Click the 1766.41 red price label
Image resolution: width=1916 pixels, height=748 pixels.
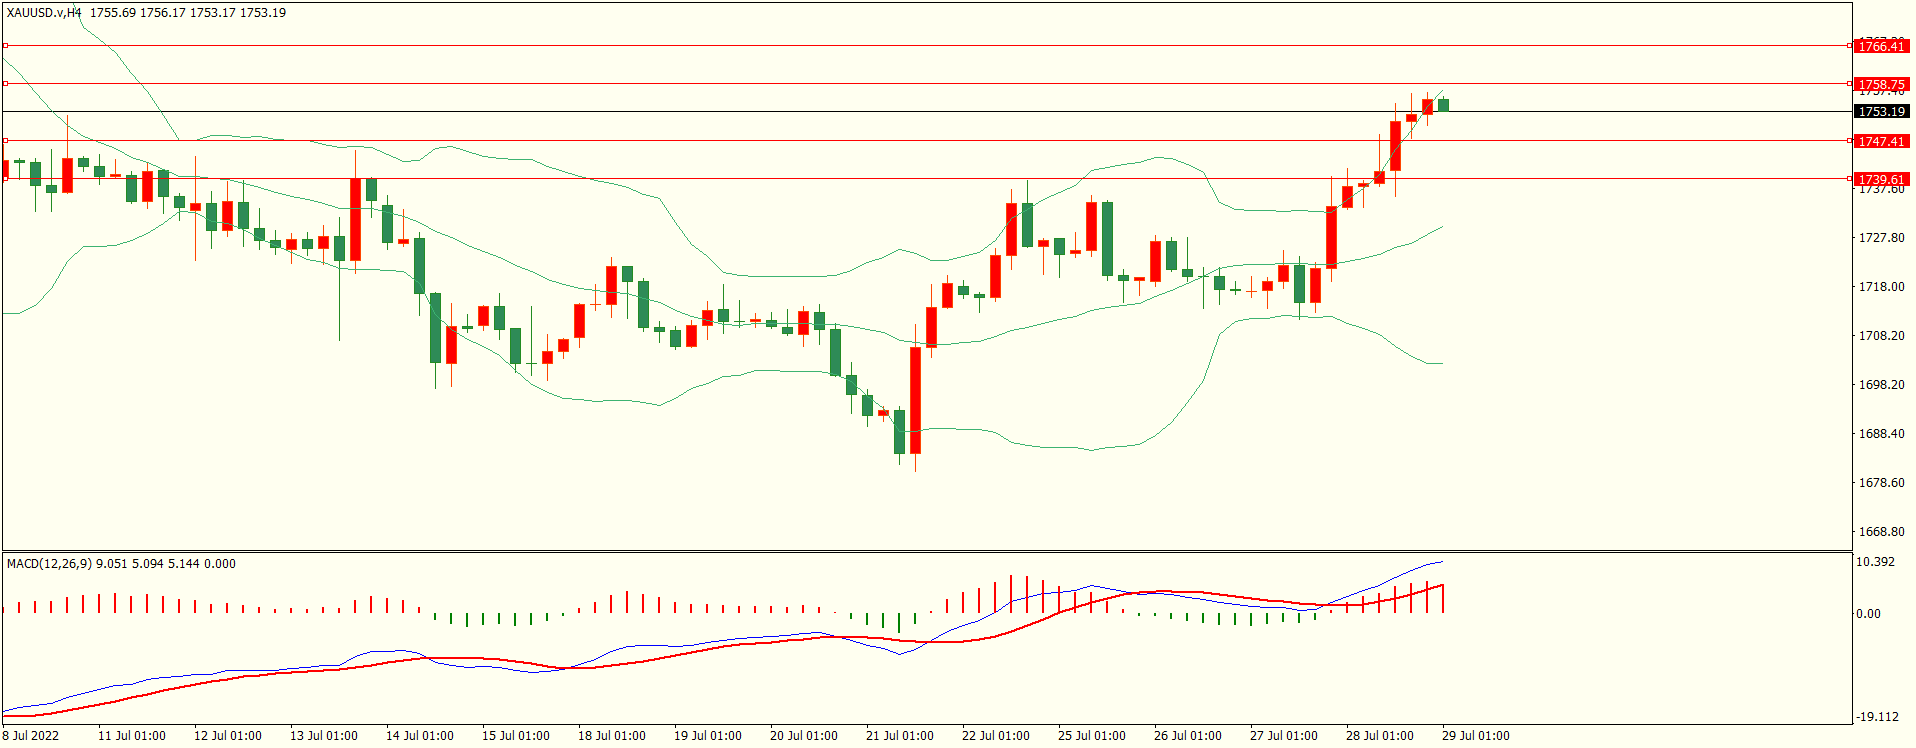tap(1881, 46)
